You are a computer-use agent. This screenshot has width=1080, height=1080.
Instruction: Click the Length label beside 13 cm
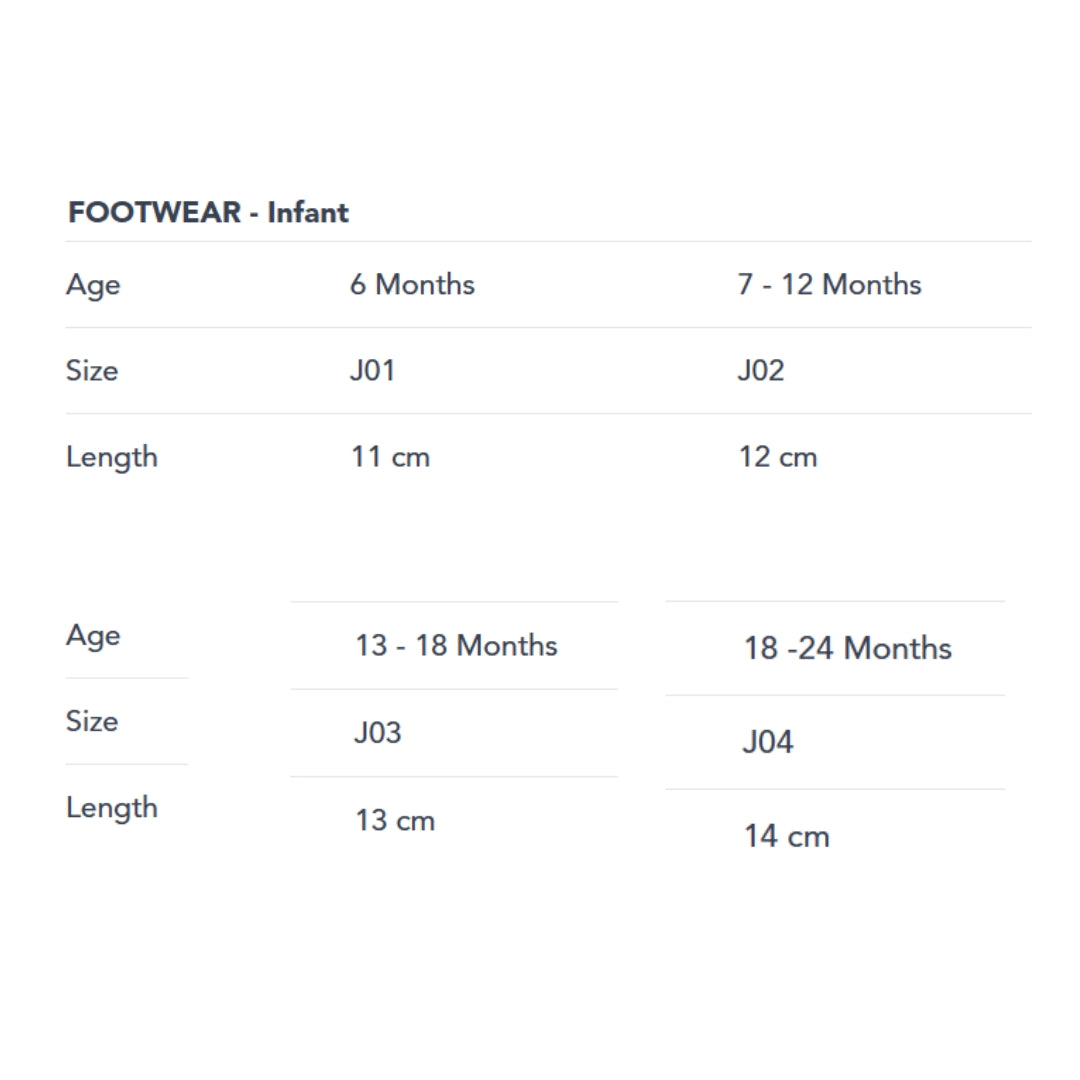[x=112, y=808]
